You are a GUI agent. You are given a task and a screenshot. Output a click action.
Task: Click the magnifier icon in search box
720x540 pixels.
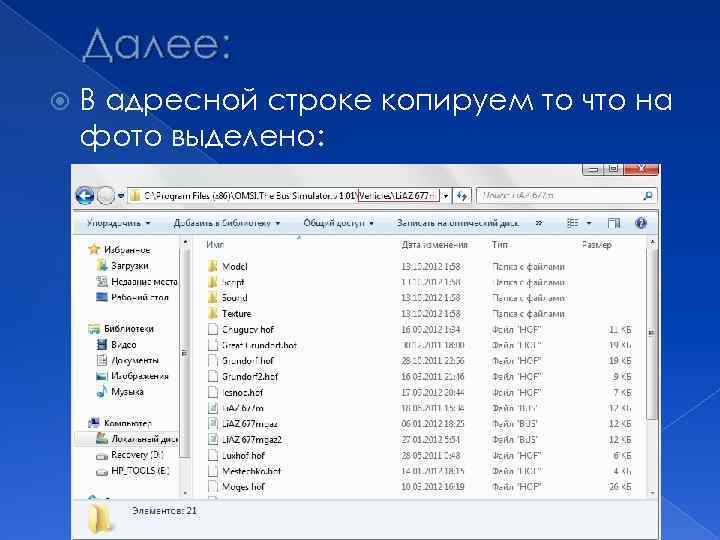point(647,196)
